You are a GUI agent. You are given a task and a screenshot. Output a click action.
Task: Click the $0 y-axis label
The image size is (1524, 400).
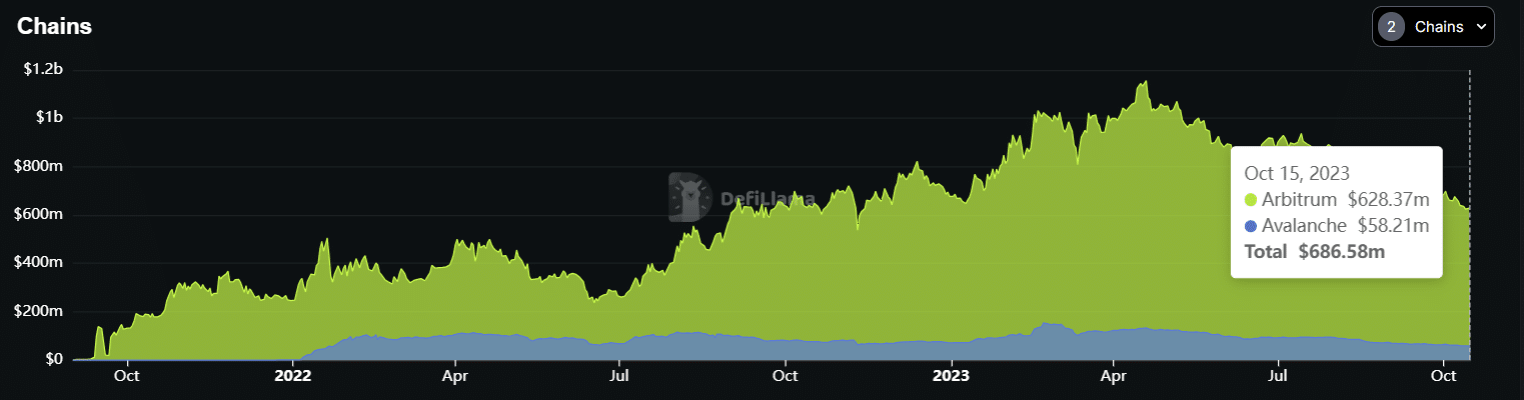pos(53,359)
